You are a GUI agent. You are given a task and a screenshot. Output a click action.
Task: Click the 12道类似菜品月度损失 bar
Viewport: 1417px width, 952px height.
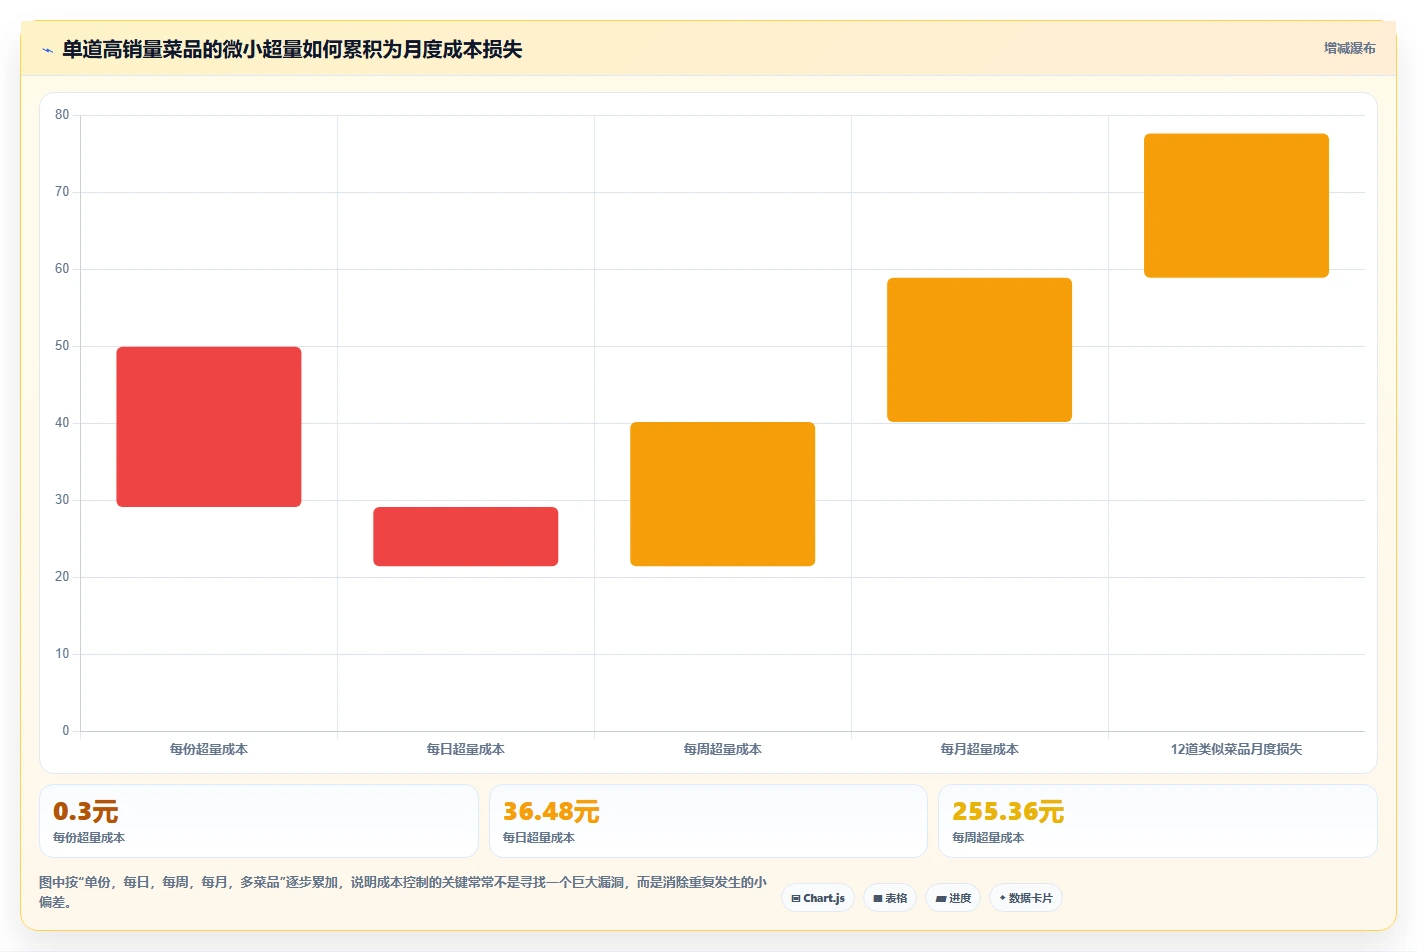[1236, 206]
